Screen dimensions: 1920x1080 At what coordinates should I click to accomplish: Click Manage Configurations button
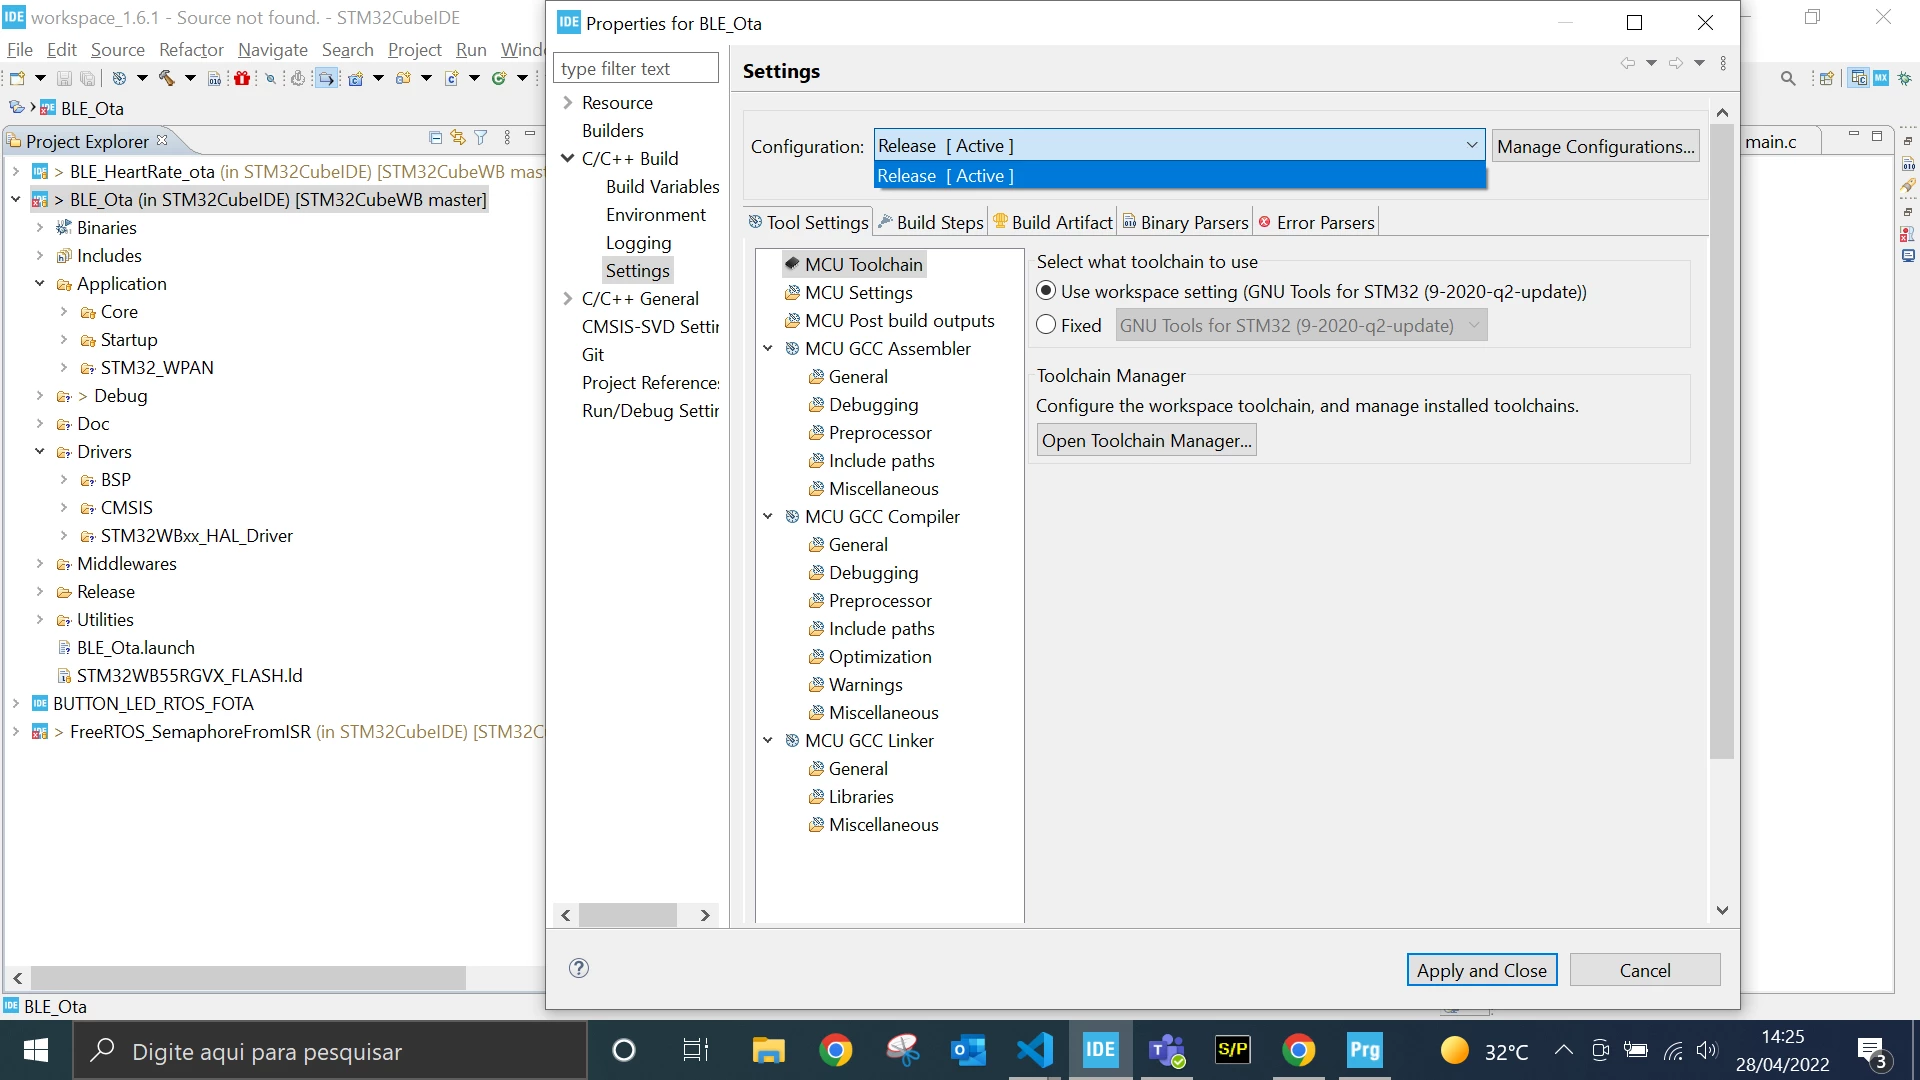(x=1595, y=146)
